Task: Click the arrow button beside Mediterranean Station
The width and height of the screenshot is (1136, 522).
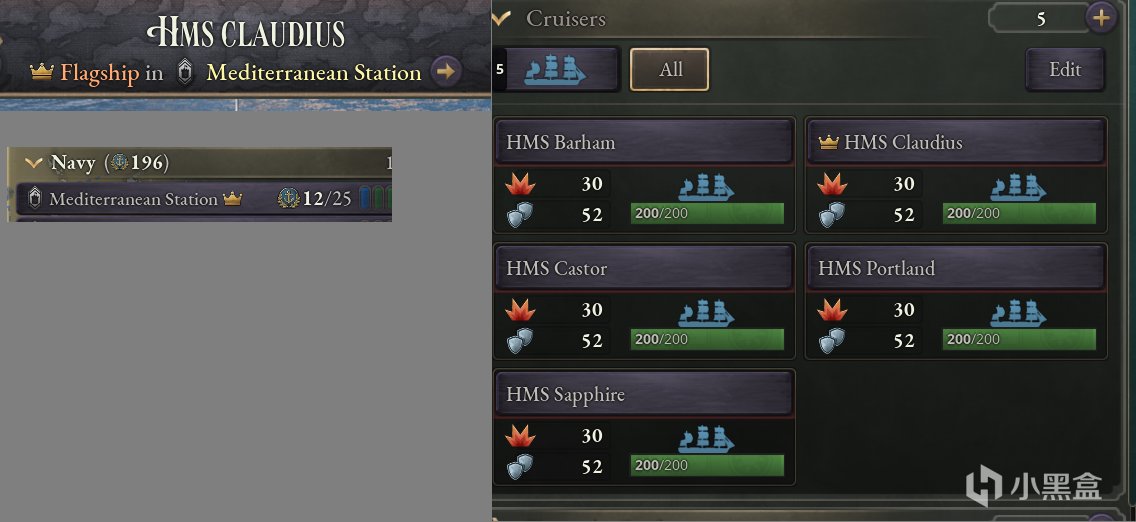Action: [x=446, y=71]
